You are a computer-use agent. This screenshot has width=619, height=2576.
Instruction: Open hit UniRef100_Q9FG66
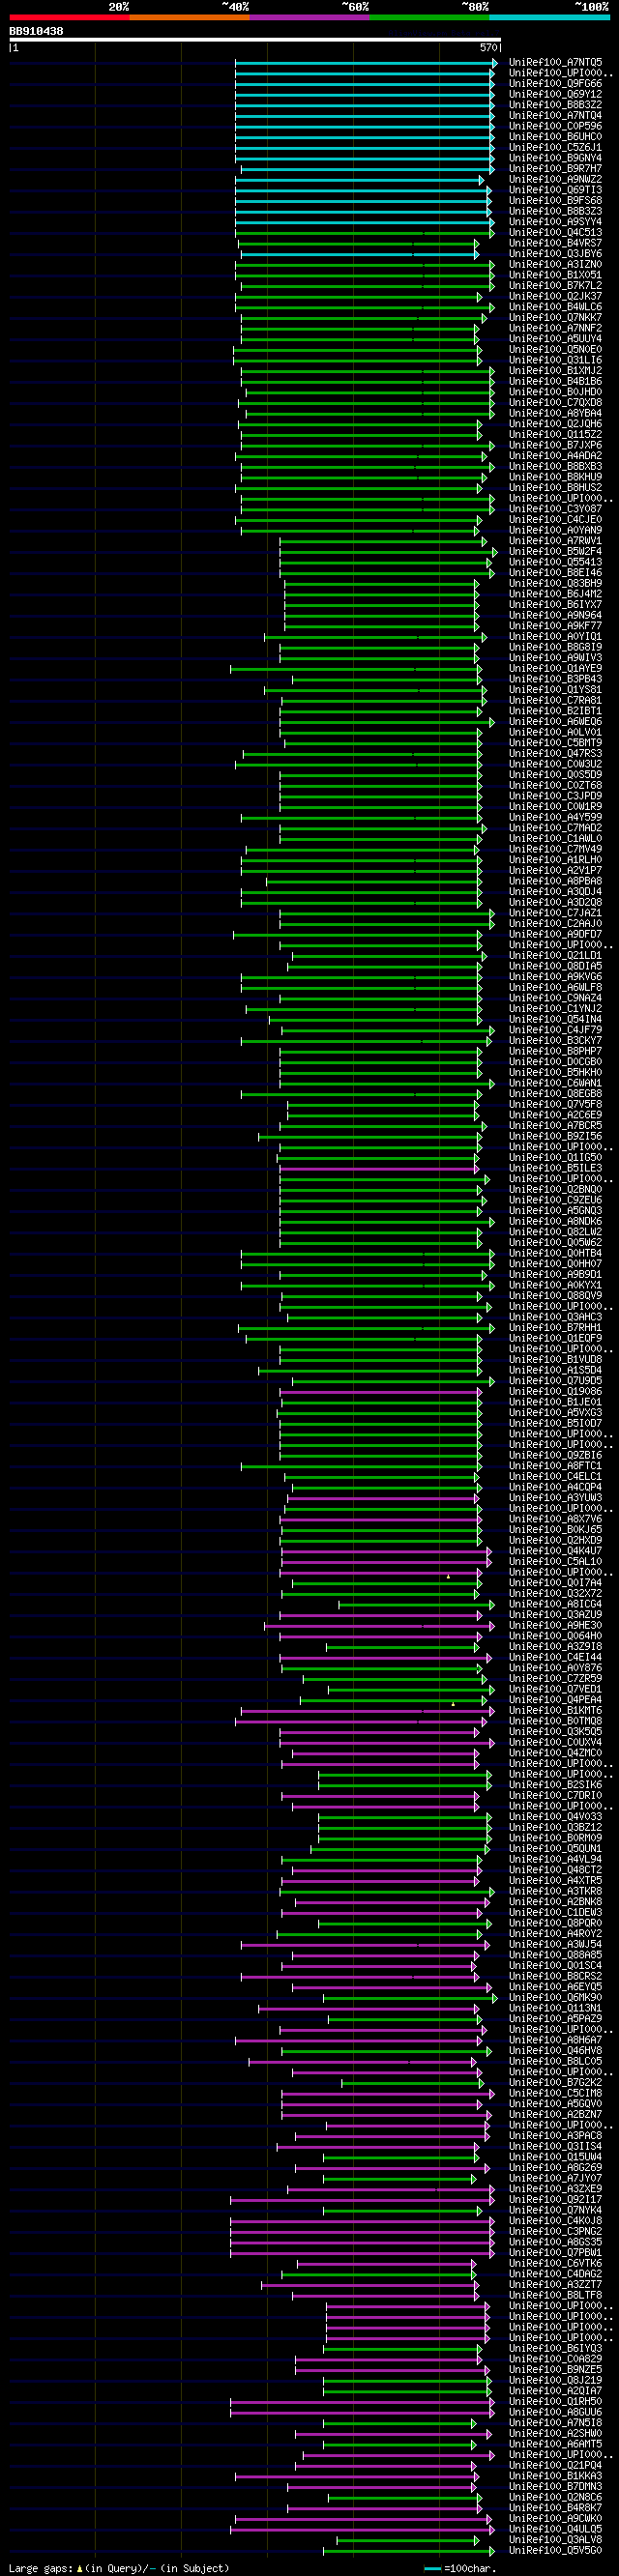[555, 84]
